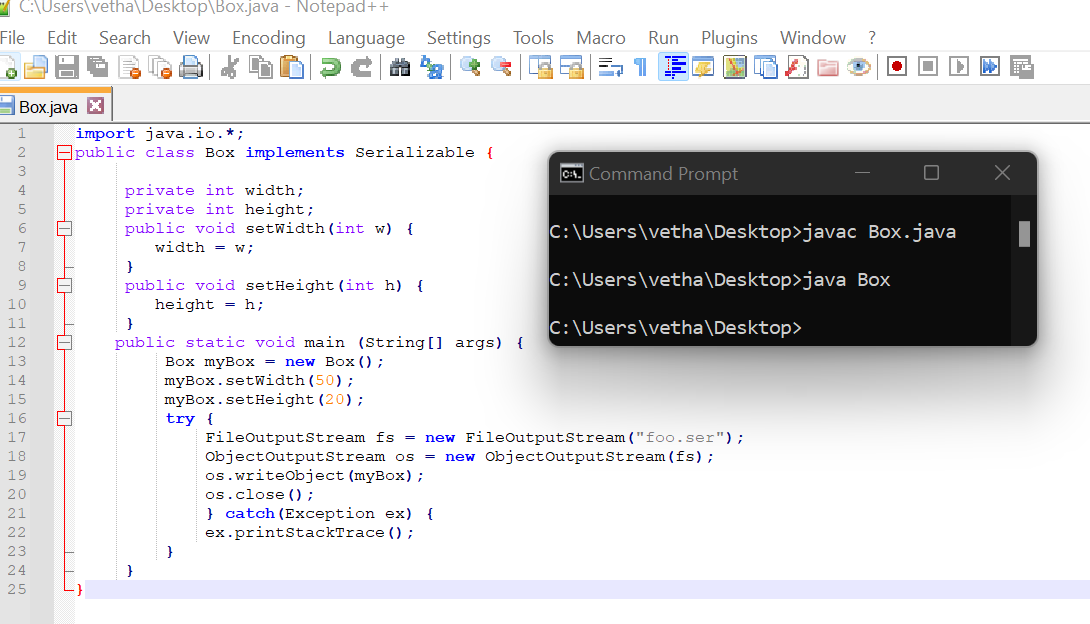Paste with the clipboard icon
This screenshot has width=1090, height=624.
click(x=292, y=67)
